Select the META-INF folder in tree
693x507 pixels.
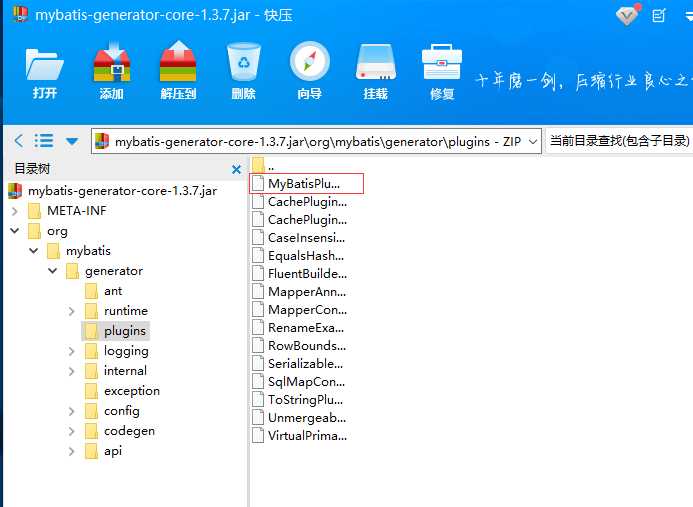[x=67, y=211]
